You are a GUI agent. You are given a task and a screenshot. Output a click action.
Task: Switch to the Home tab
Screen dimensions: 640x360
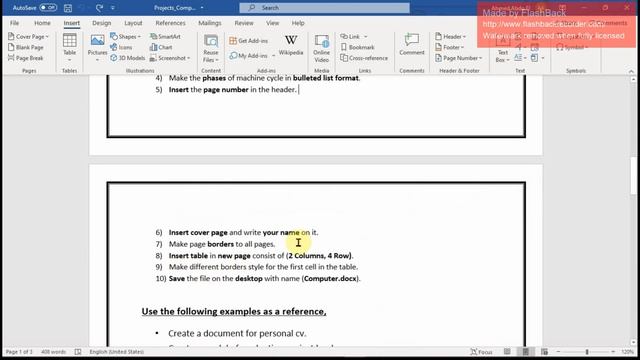[x=42, y=23]
